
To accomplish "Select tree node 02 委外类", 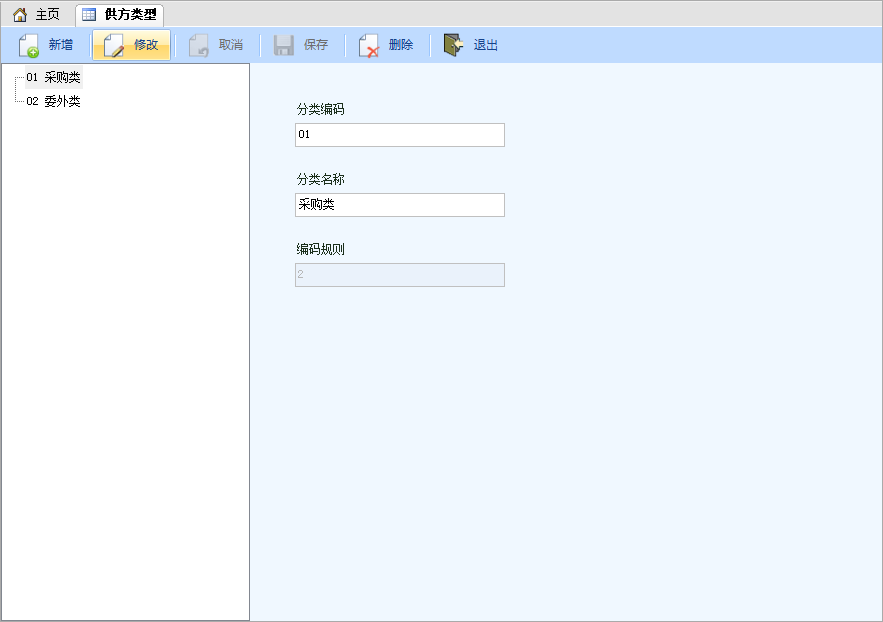I will (x=53, y=101).
